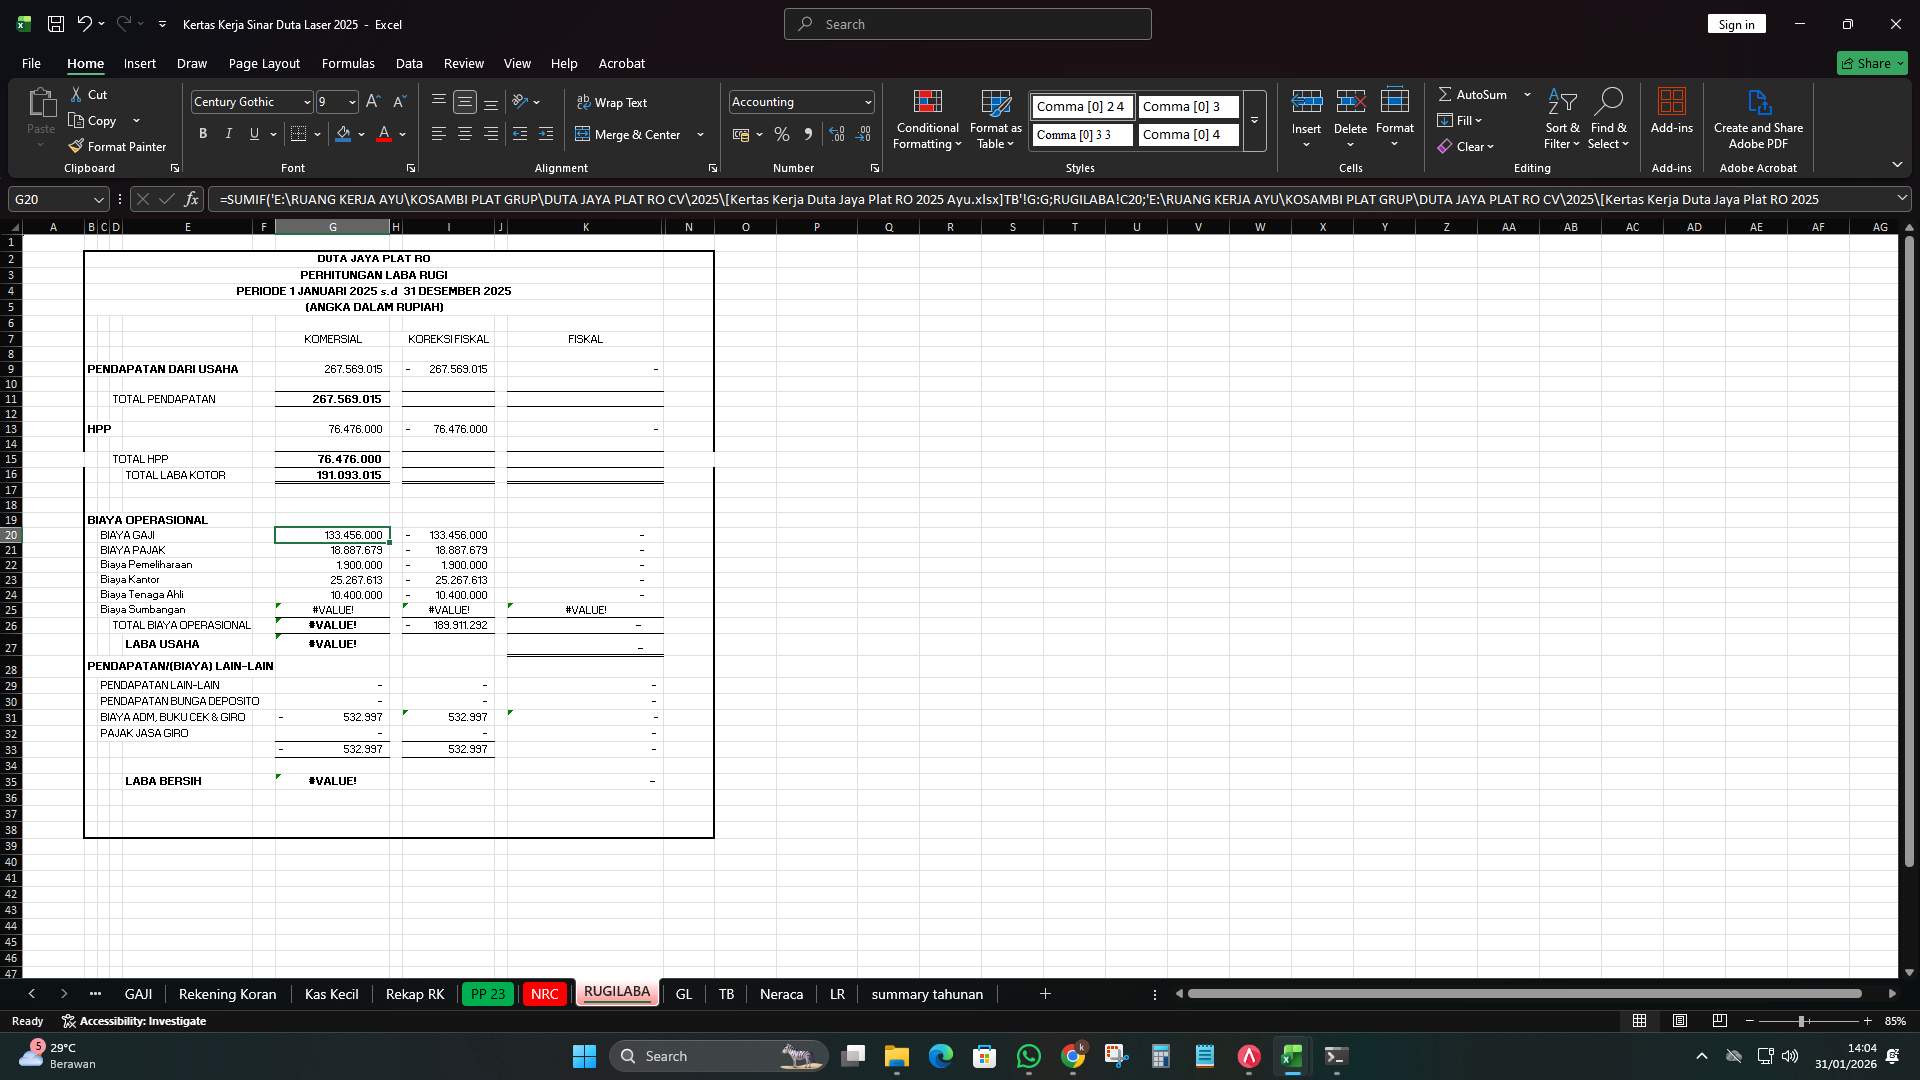
Task: Click the Sign in button
Action: tap(1736, 23)
